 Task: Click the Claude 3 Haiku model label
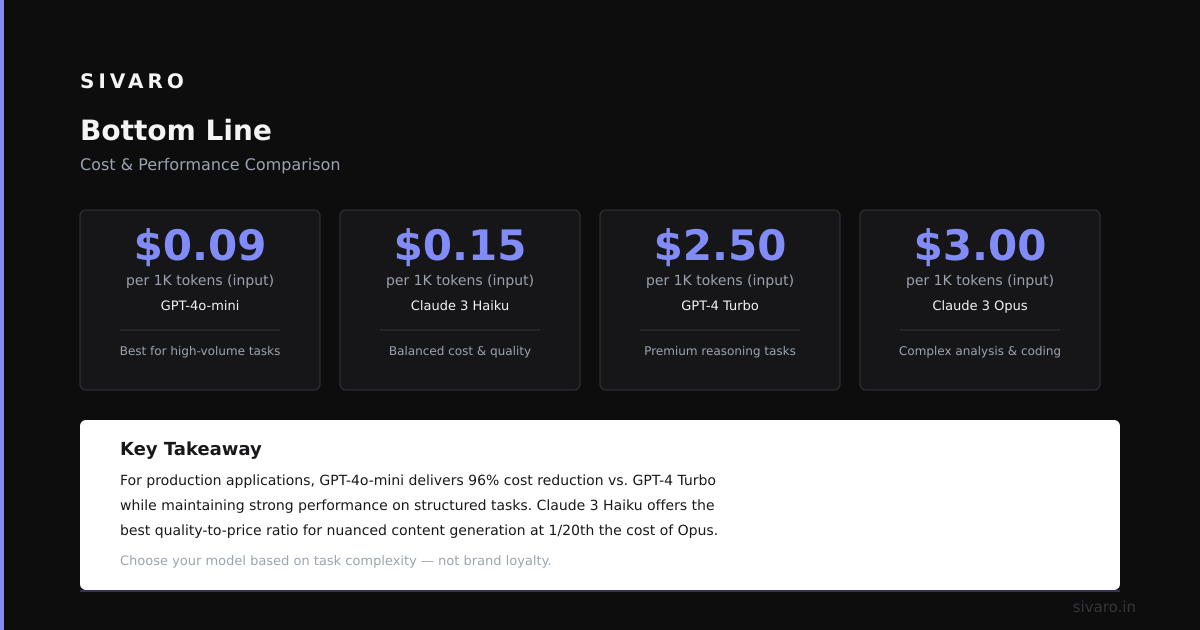pos(460,305)
